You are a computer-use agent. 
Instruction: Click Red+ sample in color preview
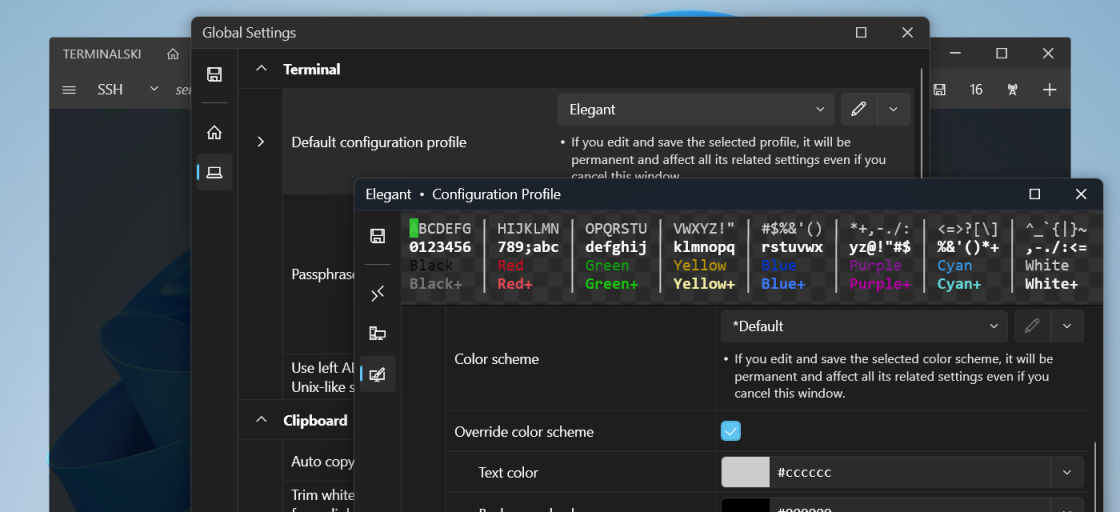pyautogui.click(x=516, y=283)
